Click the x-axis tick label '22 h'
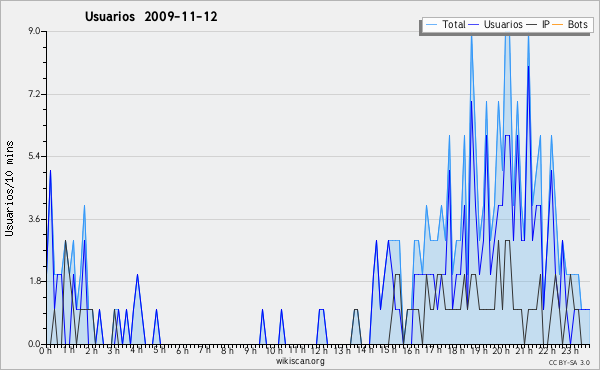 click(x=546, y=351)
